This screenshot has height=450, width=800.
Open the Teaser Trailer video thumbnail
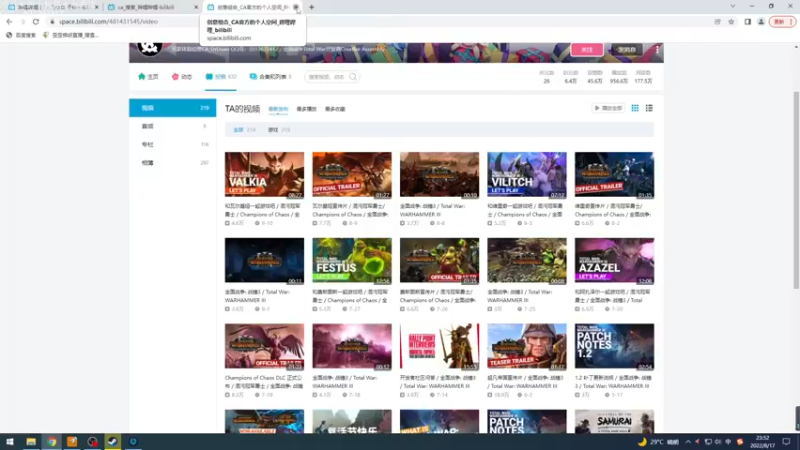click(x=527, y=346)
